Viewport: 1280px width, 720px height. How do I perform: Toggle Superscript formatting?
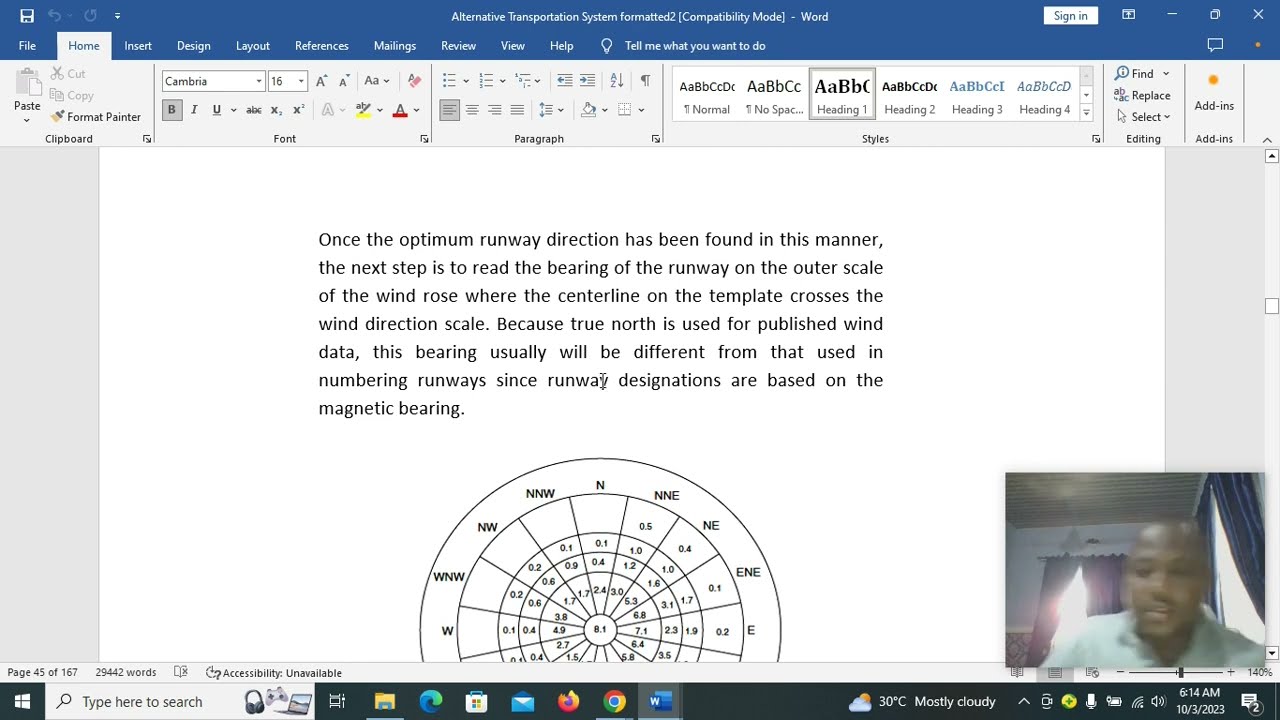pyautogui.click(x=298, y=110)
